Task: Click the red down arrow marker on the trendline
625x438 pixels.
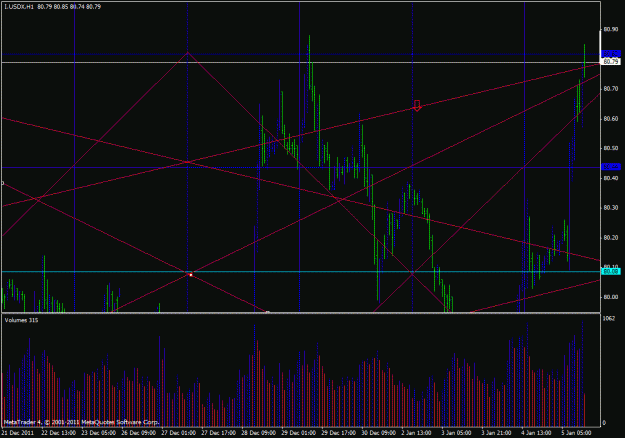Action: (417, 105)
